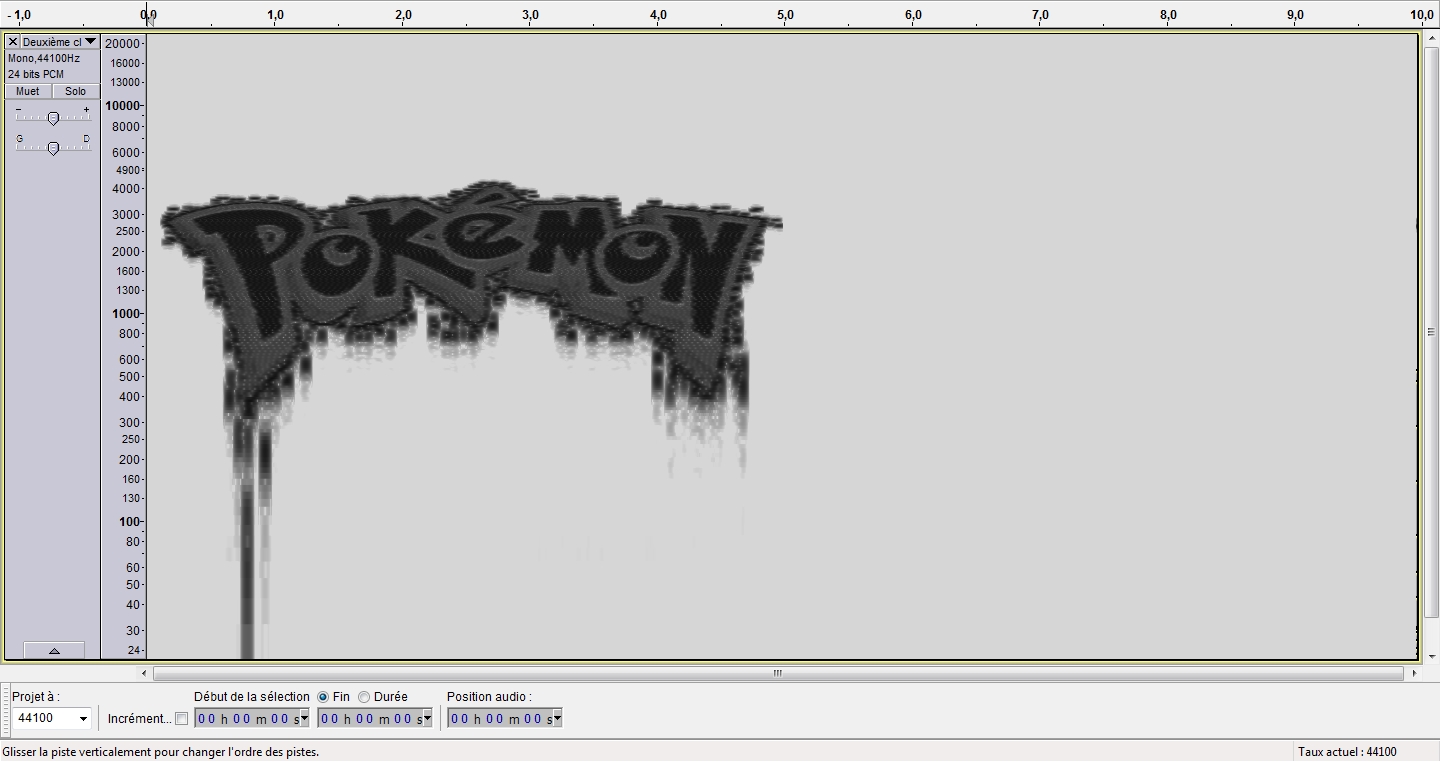Open the selection start time format menu

pyautogui.click(x=304, y=718)
